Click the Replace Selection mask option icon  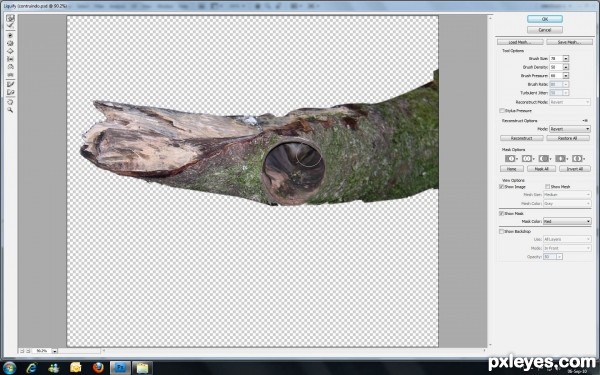click(511, 158)
